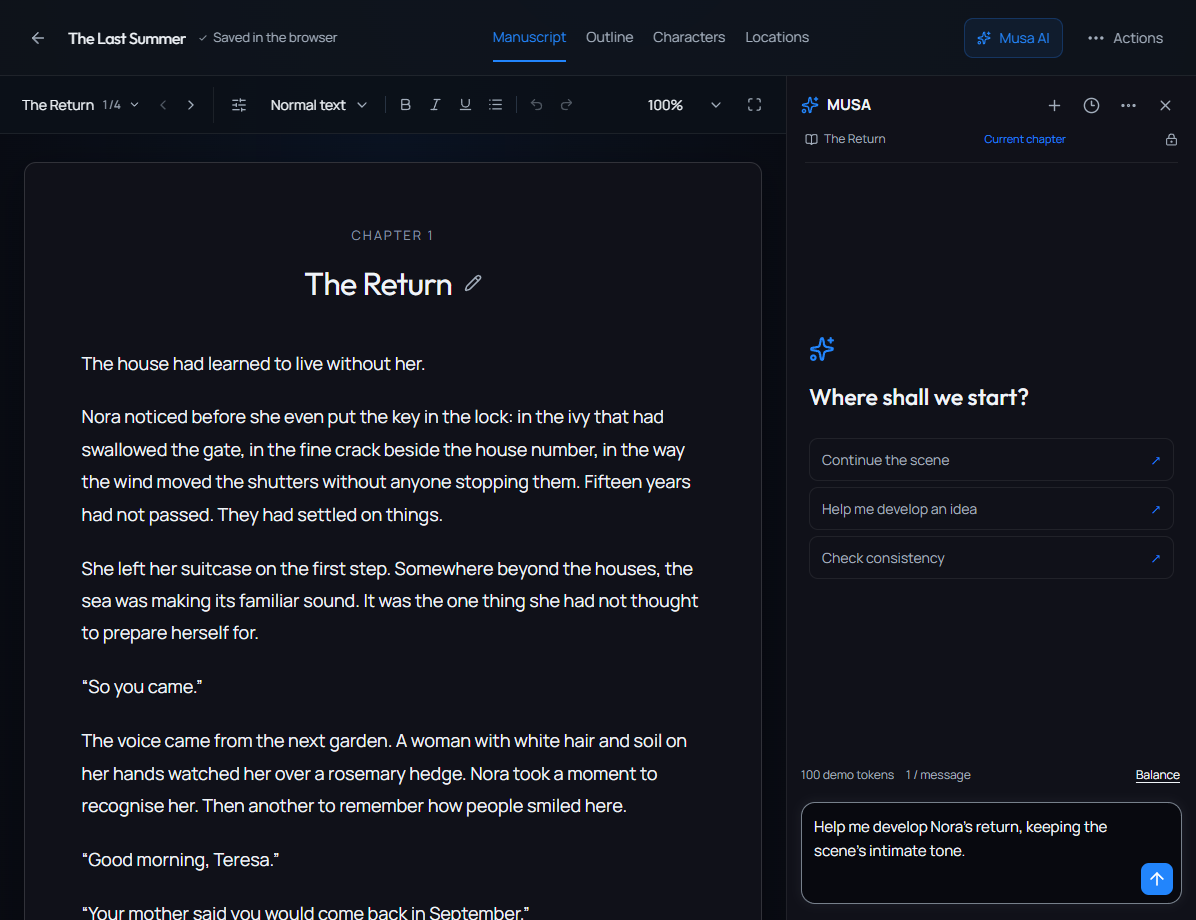
Task: Click The Return chapter heading
Action: 378,285
